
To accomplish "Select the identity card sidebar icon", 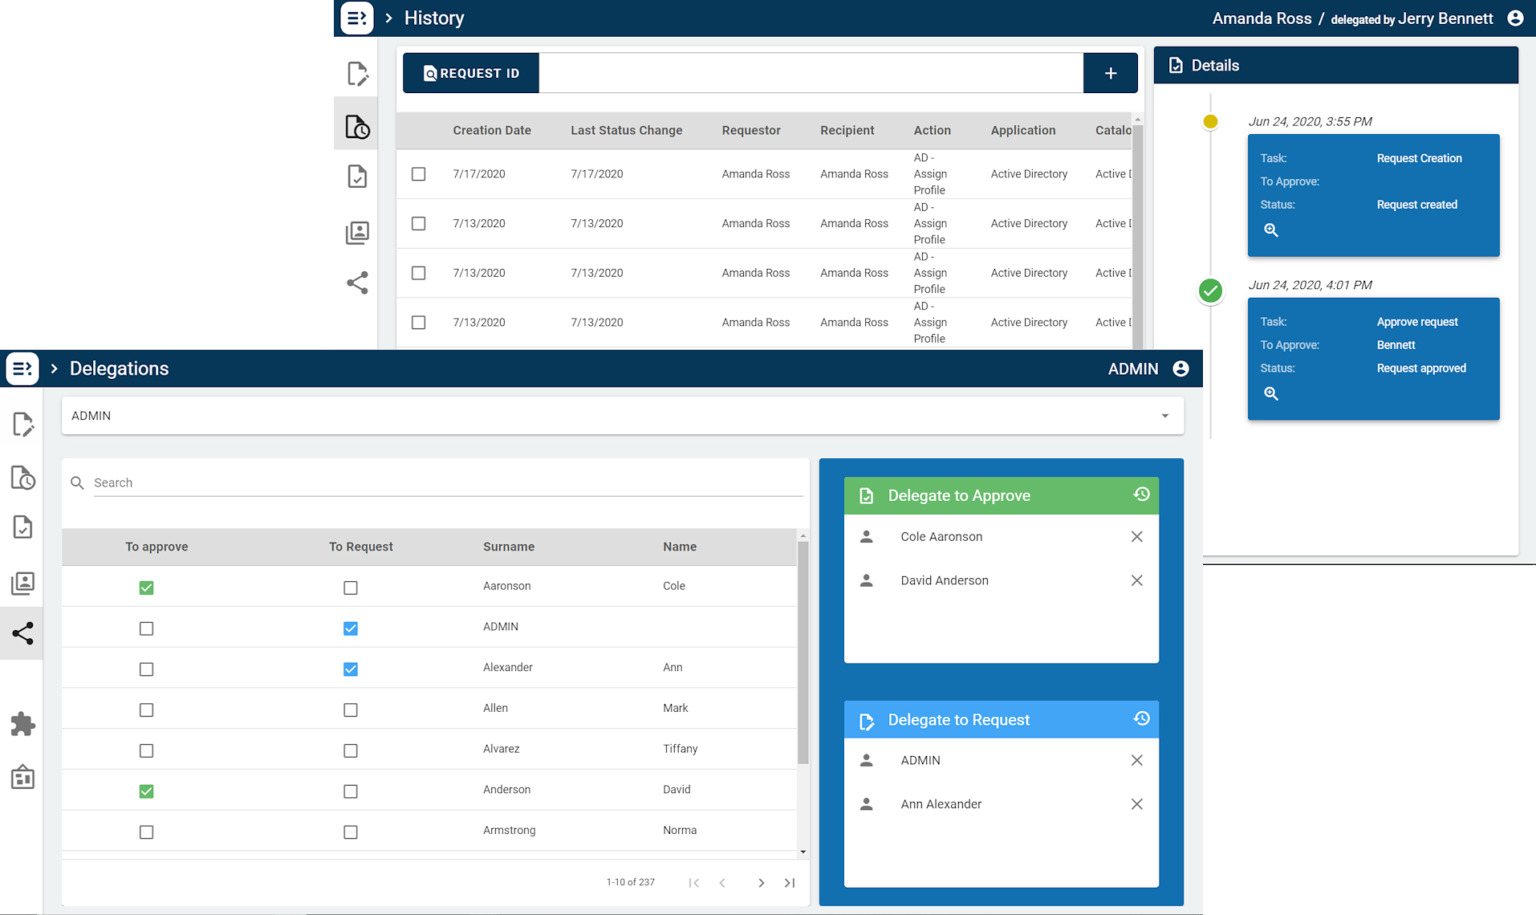I will 22,583.
